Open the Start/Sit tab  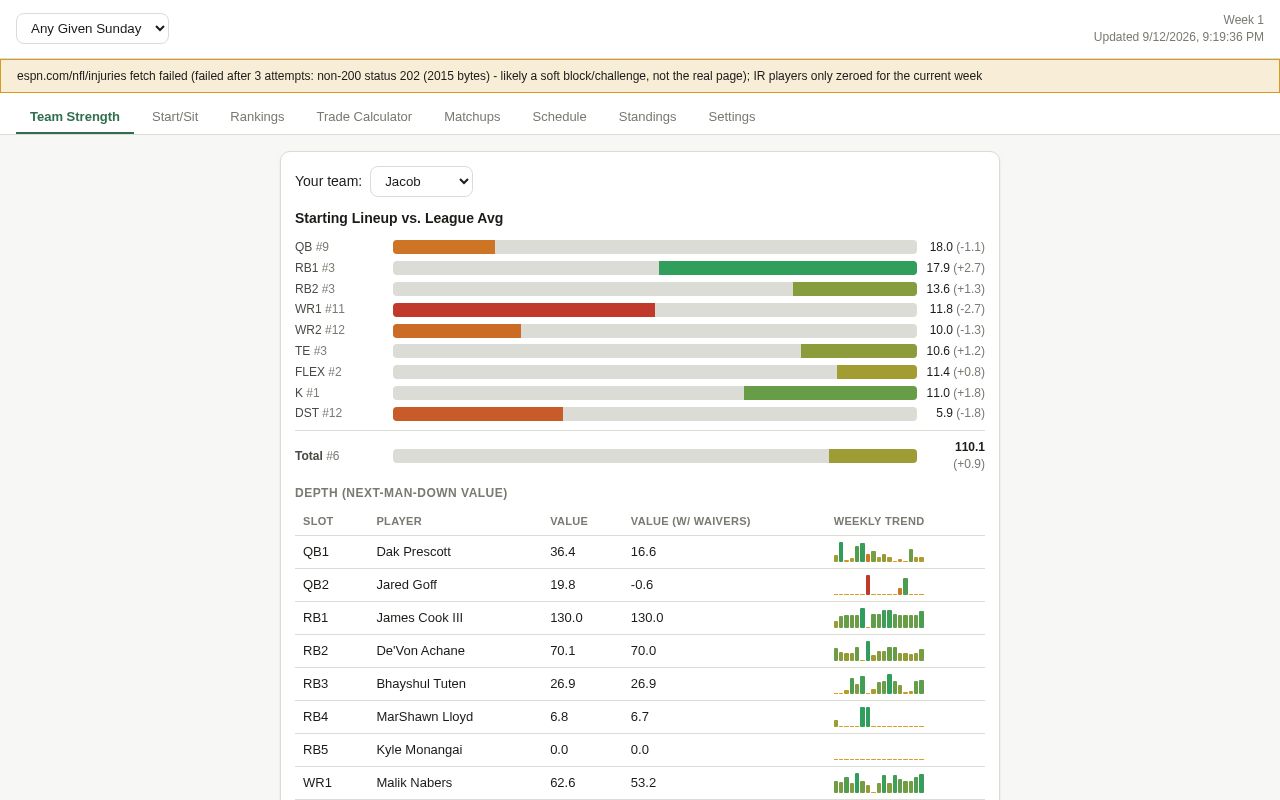click(x=175, y=116)
